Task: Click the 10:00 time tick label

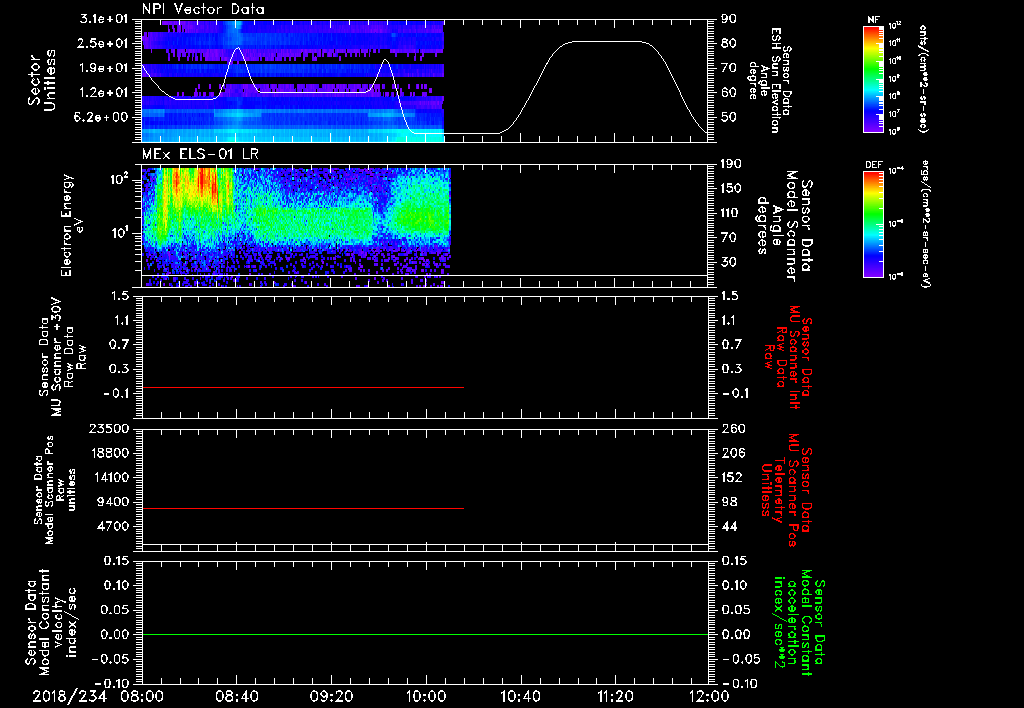Action: click(x=426, y=696)
